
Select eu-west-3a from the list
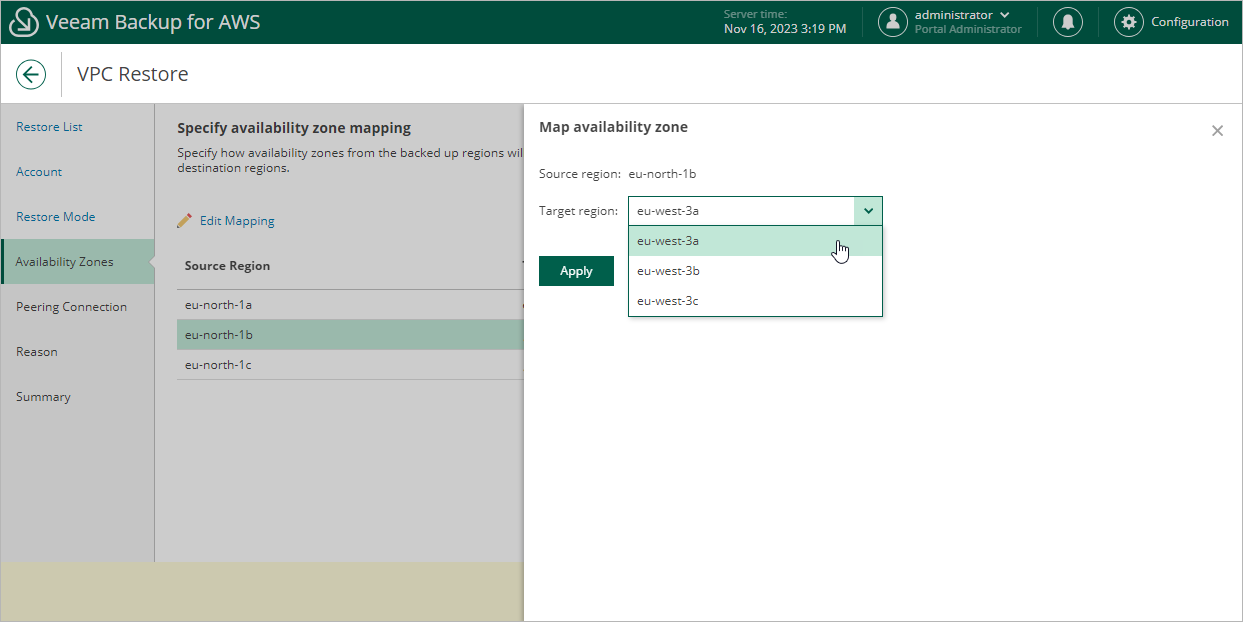pyautogui.click(x=755, y=241)
